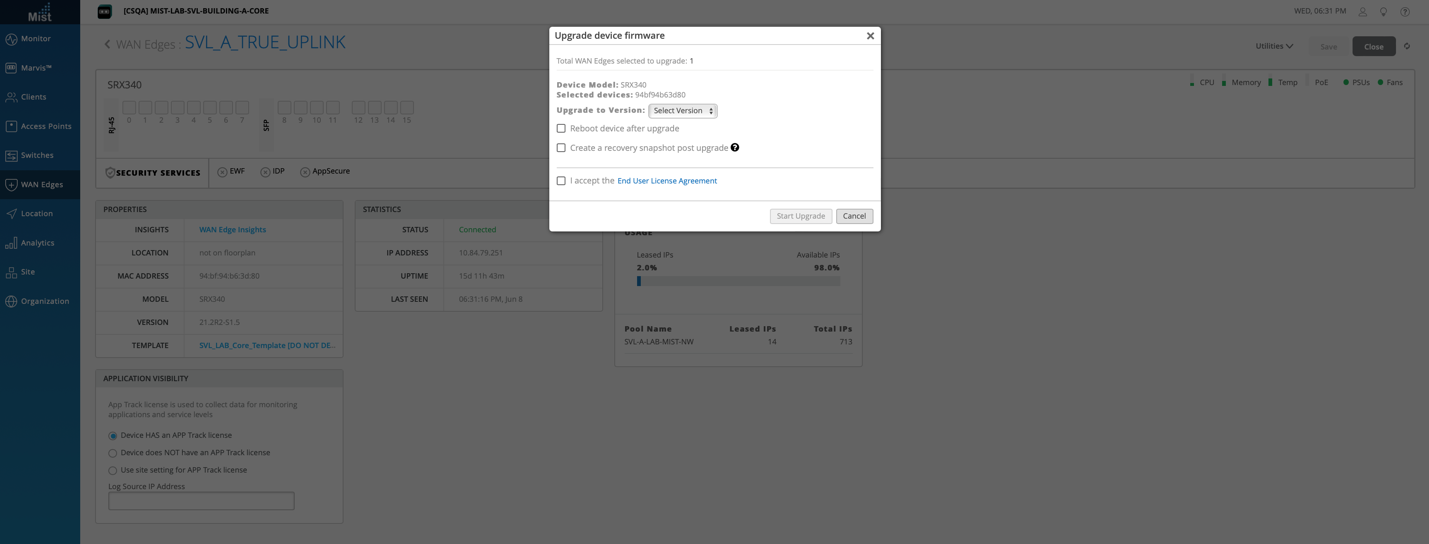This screenshot has width=1429, height=544.
Task: Open the WAN Edge Insights link
Action: tap(232, 230)
